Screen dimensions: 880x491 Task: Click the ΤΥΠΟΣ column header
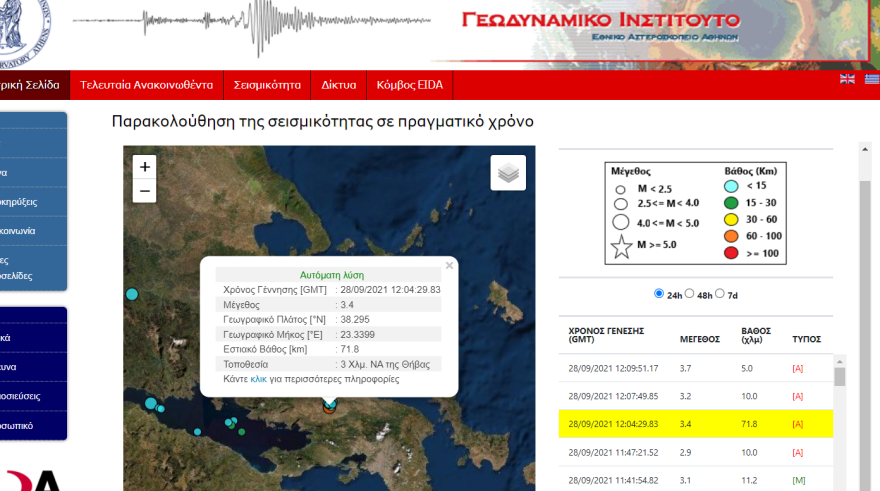[806, 339]
